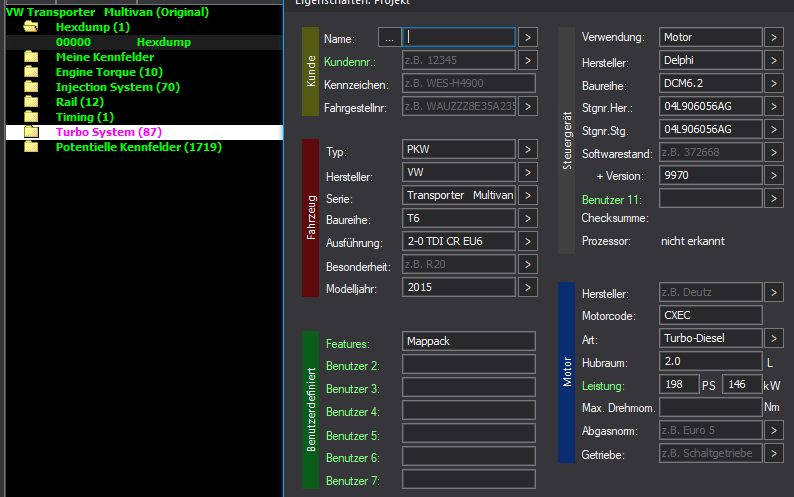The height and width of the screenshot is (497, 794).
Task: Open the Serie Transporter arrow menu
Action: point(528,196)
